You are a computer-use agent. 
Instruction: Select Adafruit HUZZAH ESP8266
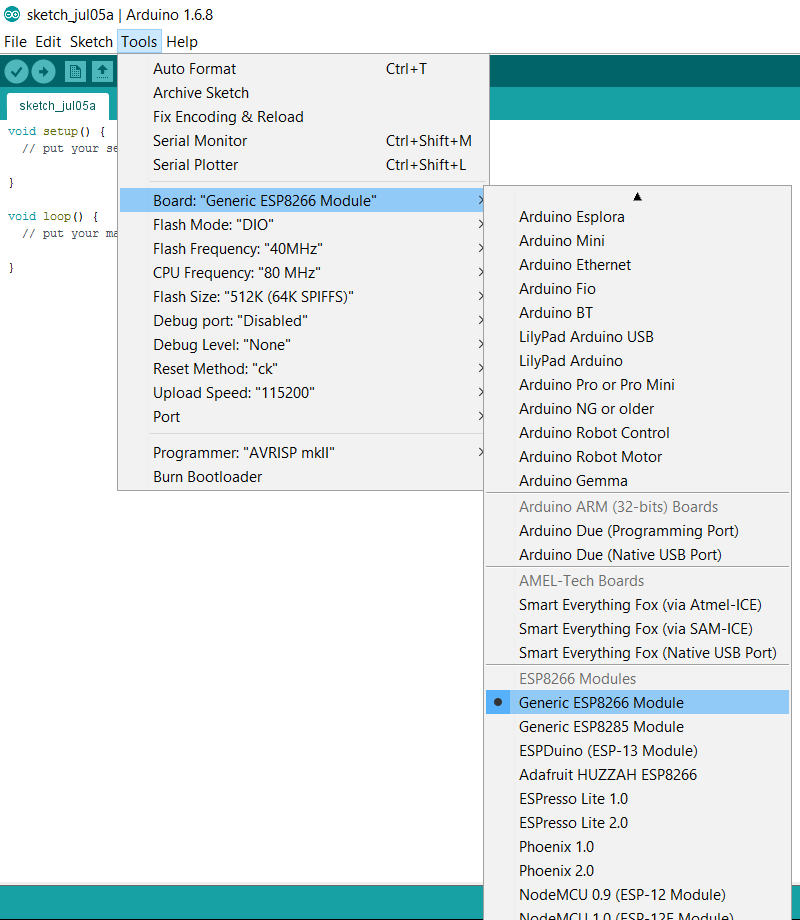point(637,774)
